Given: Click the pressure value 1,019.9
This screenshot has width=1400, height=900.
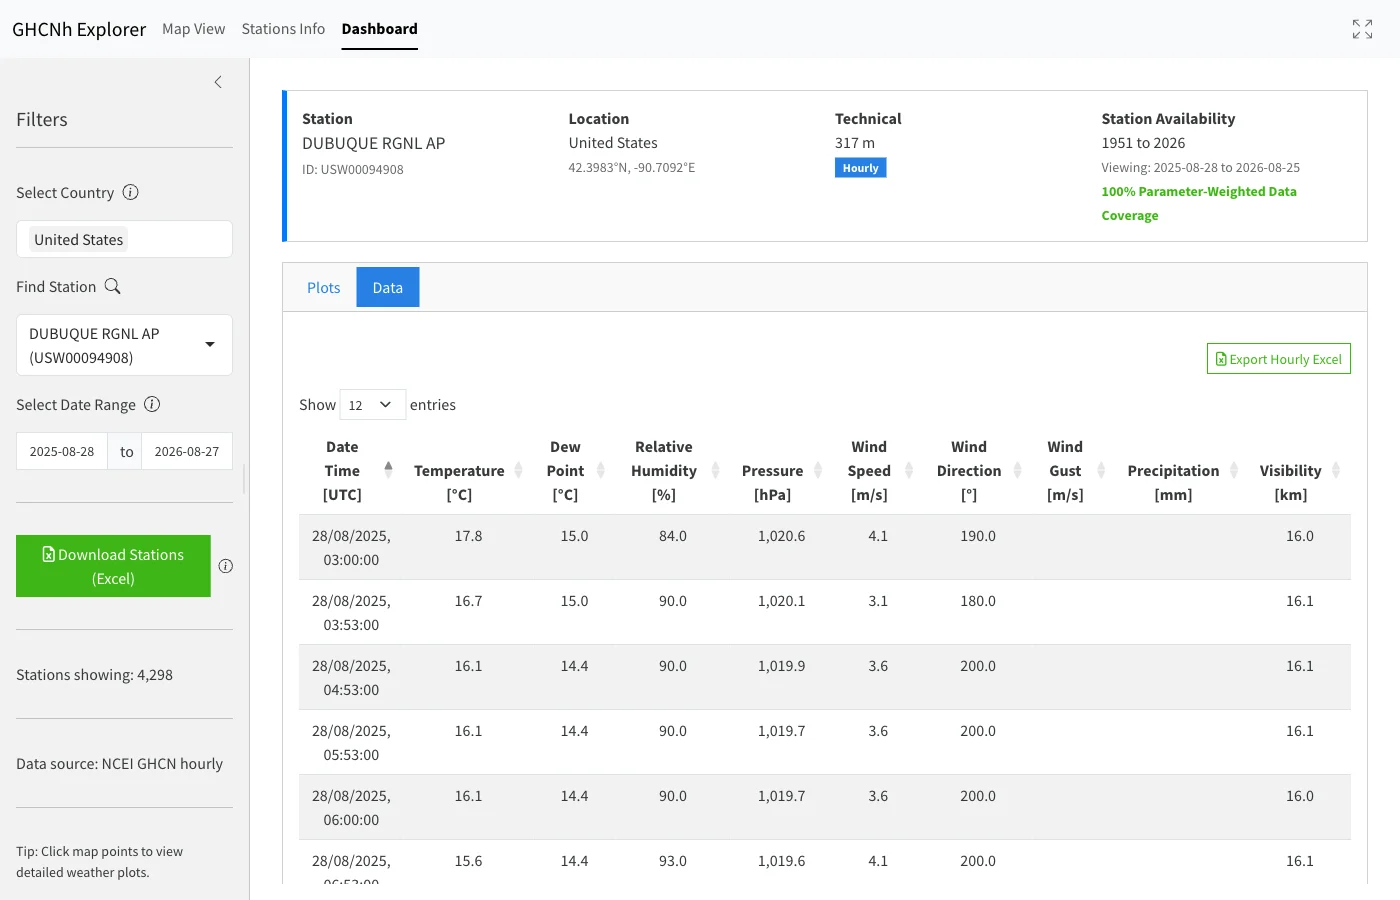Looking at the screenshot, I should click(x=781, y=666).
